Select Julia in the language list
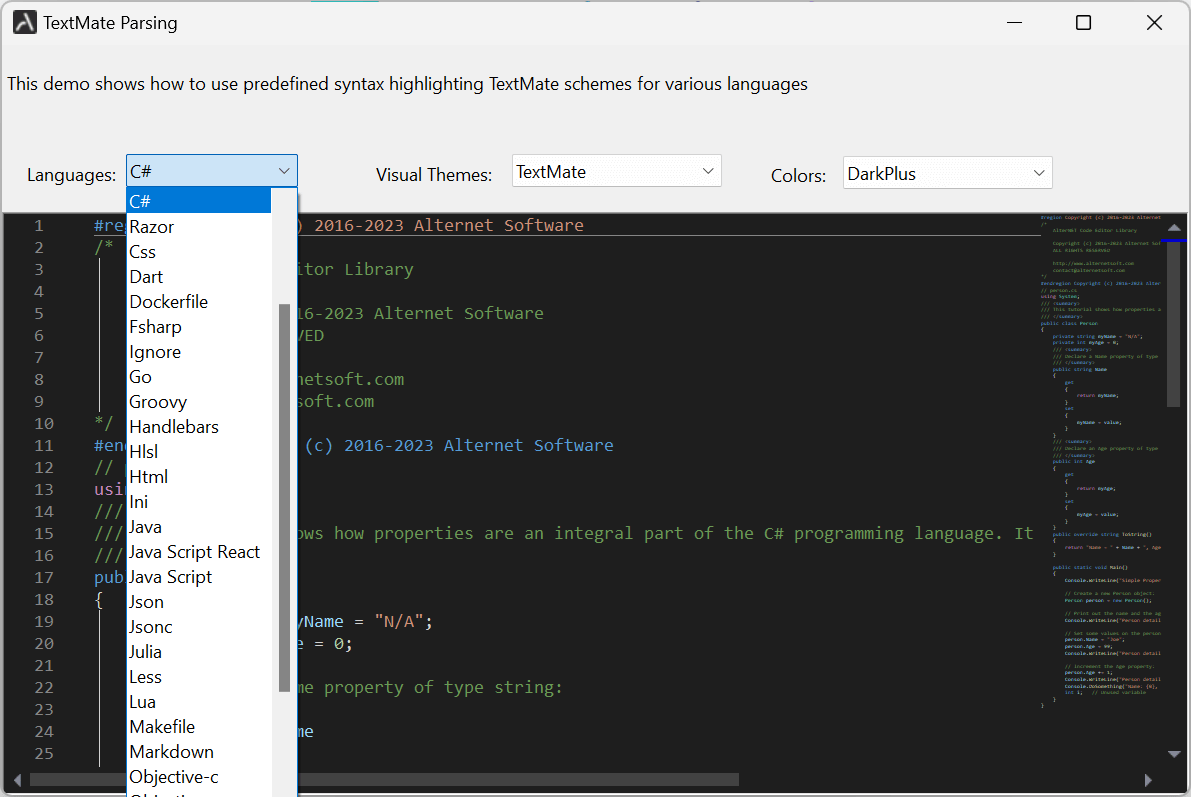The height and width of the screenshot is (797, 1191). (199, 652)
